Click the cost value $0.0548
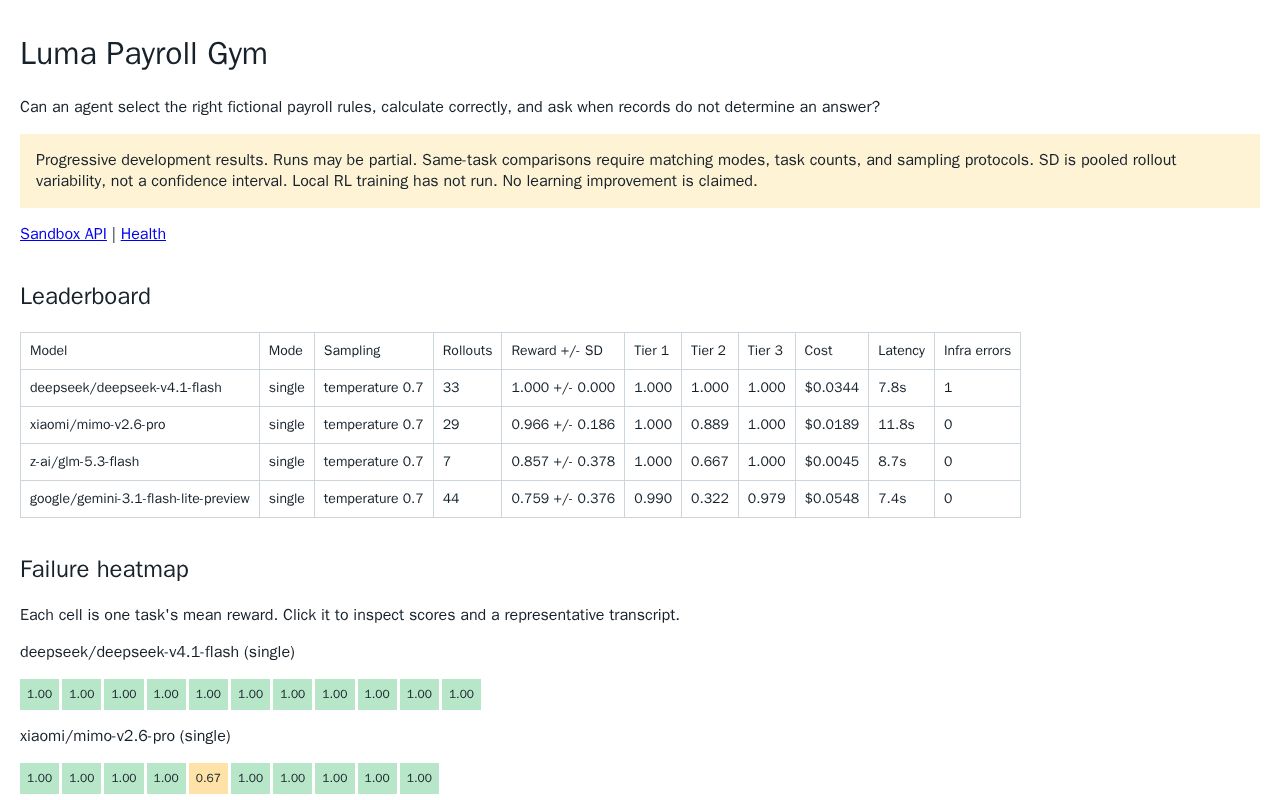This screenshot has width=1280, height=800. tap(832, 499)
